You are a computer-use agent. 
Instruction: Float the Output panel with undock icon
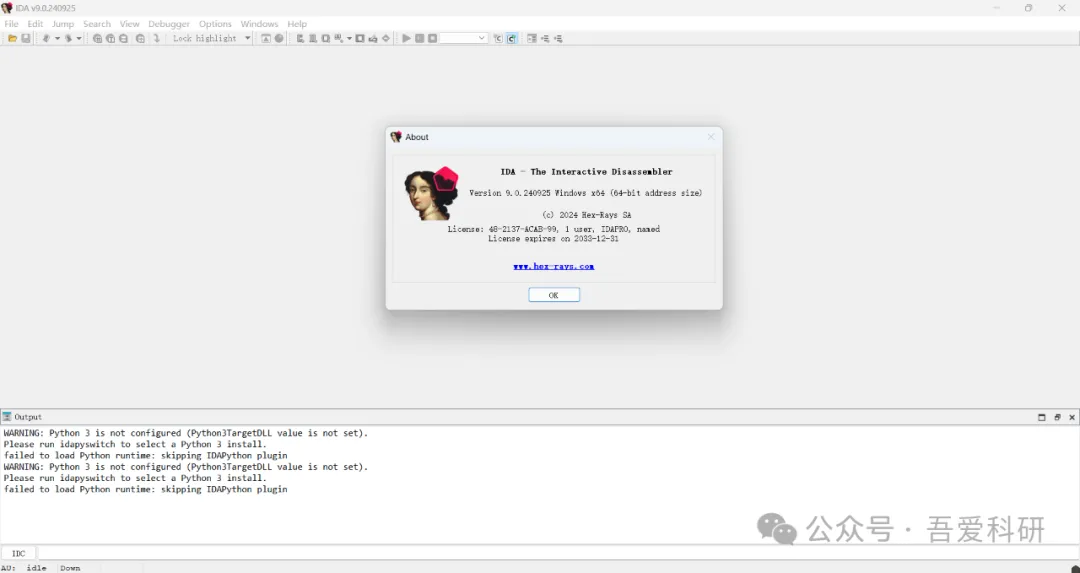point(1057,417)
